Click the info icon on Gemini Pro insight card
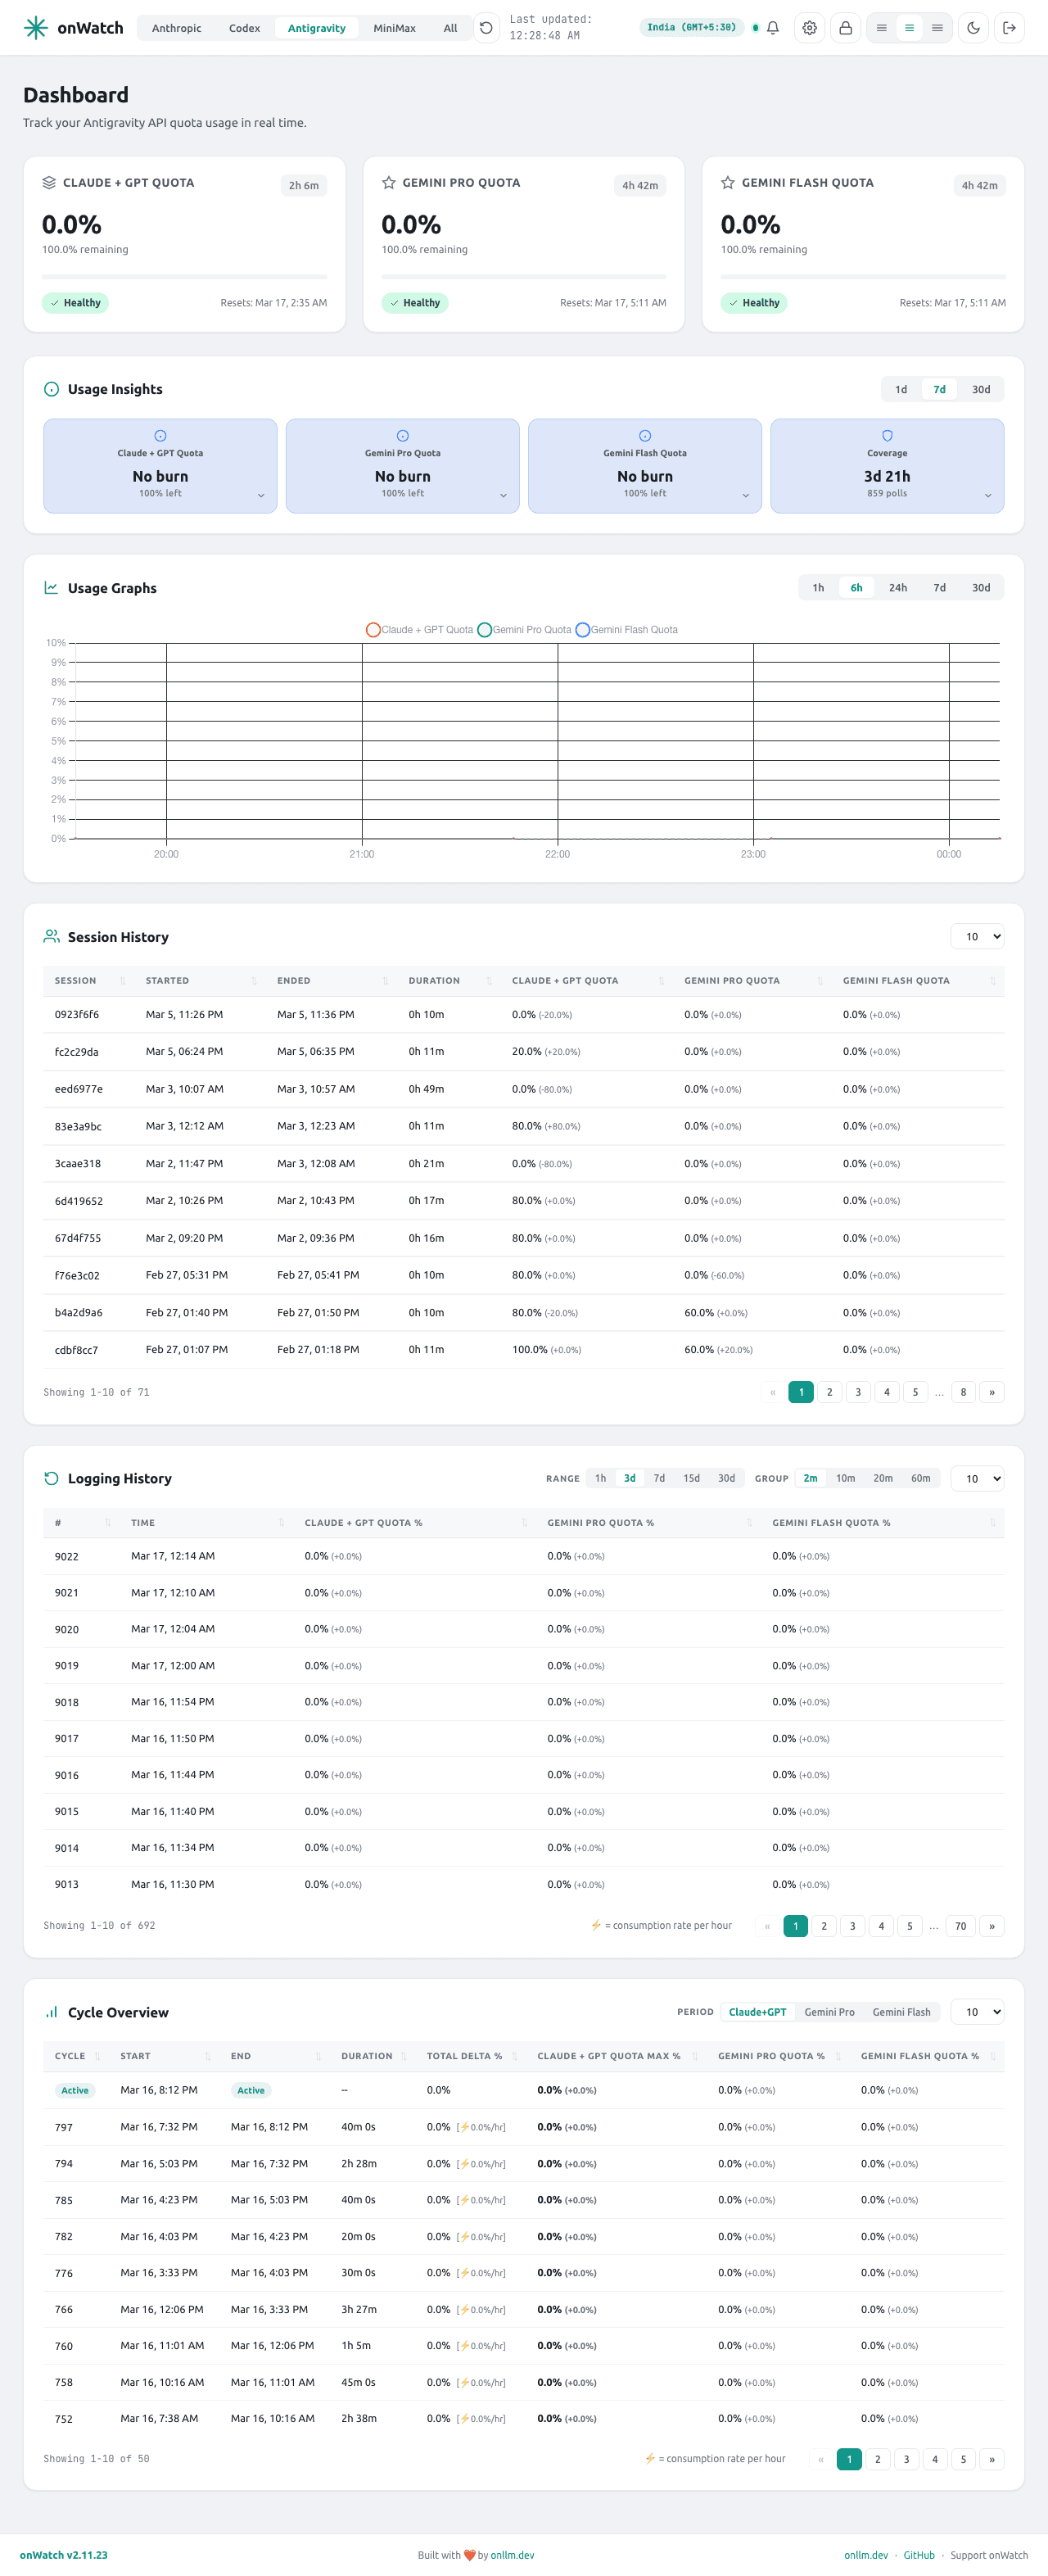Viewport: 1048px width, 2576px height. coord(403,436)
